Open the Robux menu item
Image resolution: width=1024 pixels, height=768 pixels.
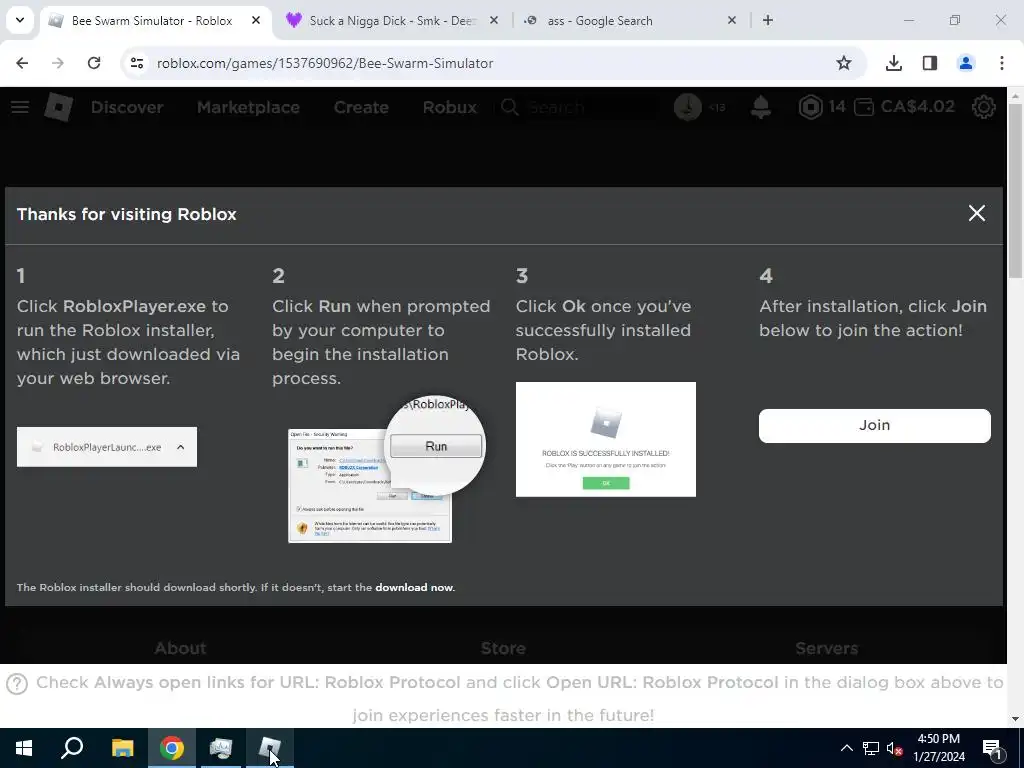tap(449, 107)
